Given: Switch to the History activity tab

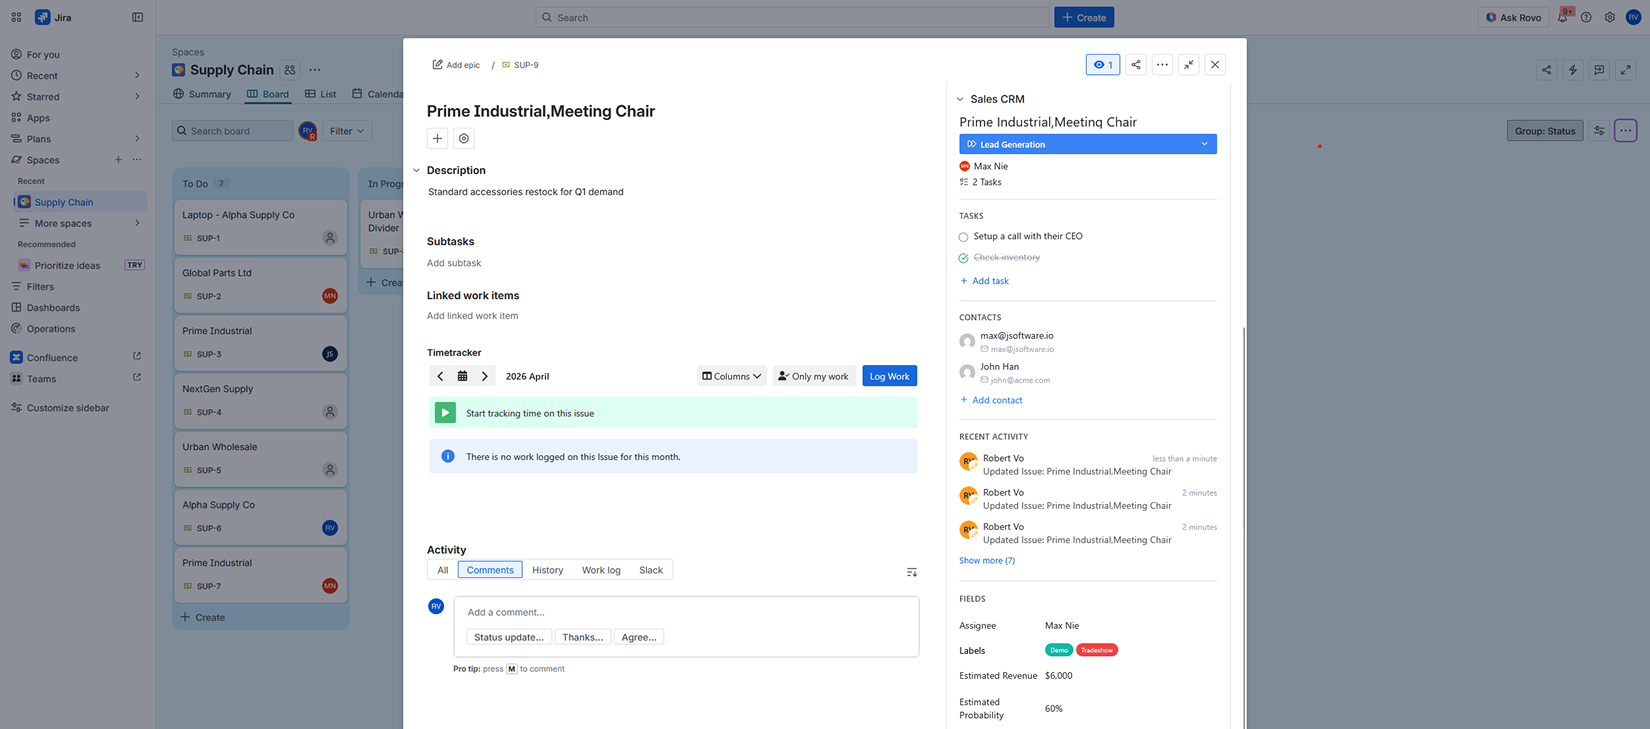Looking at the screenshot, I should click(547, 570).
